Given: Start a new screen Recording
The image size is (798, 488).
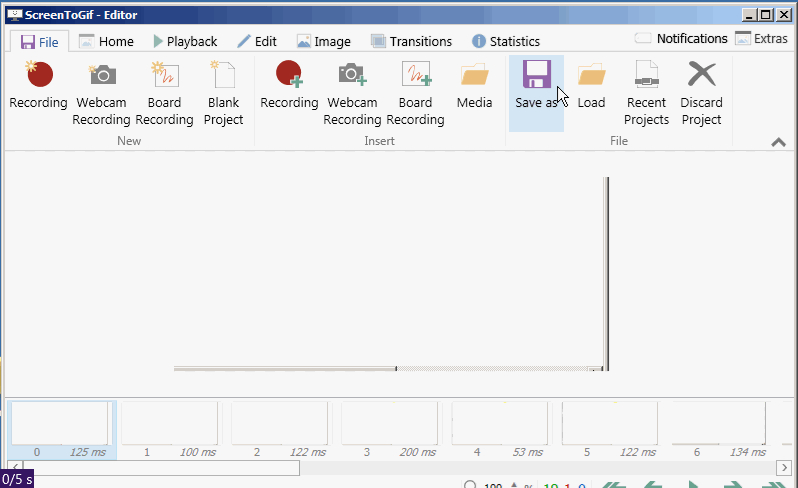Looking at the screenshot, I should (38, 93).
